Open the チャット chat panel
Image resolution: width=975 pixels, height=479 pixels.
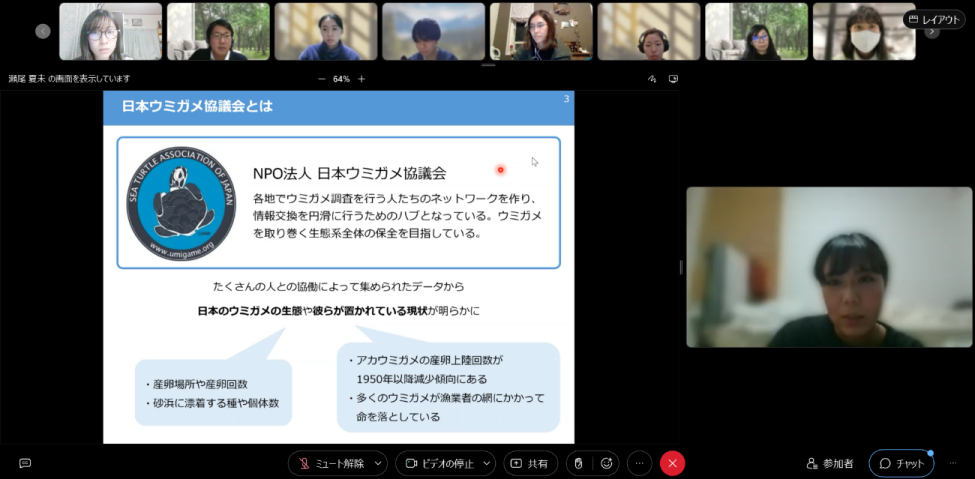tap(902, 463)
